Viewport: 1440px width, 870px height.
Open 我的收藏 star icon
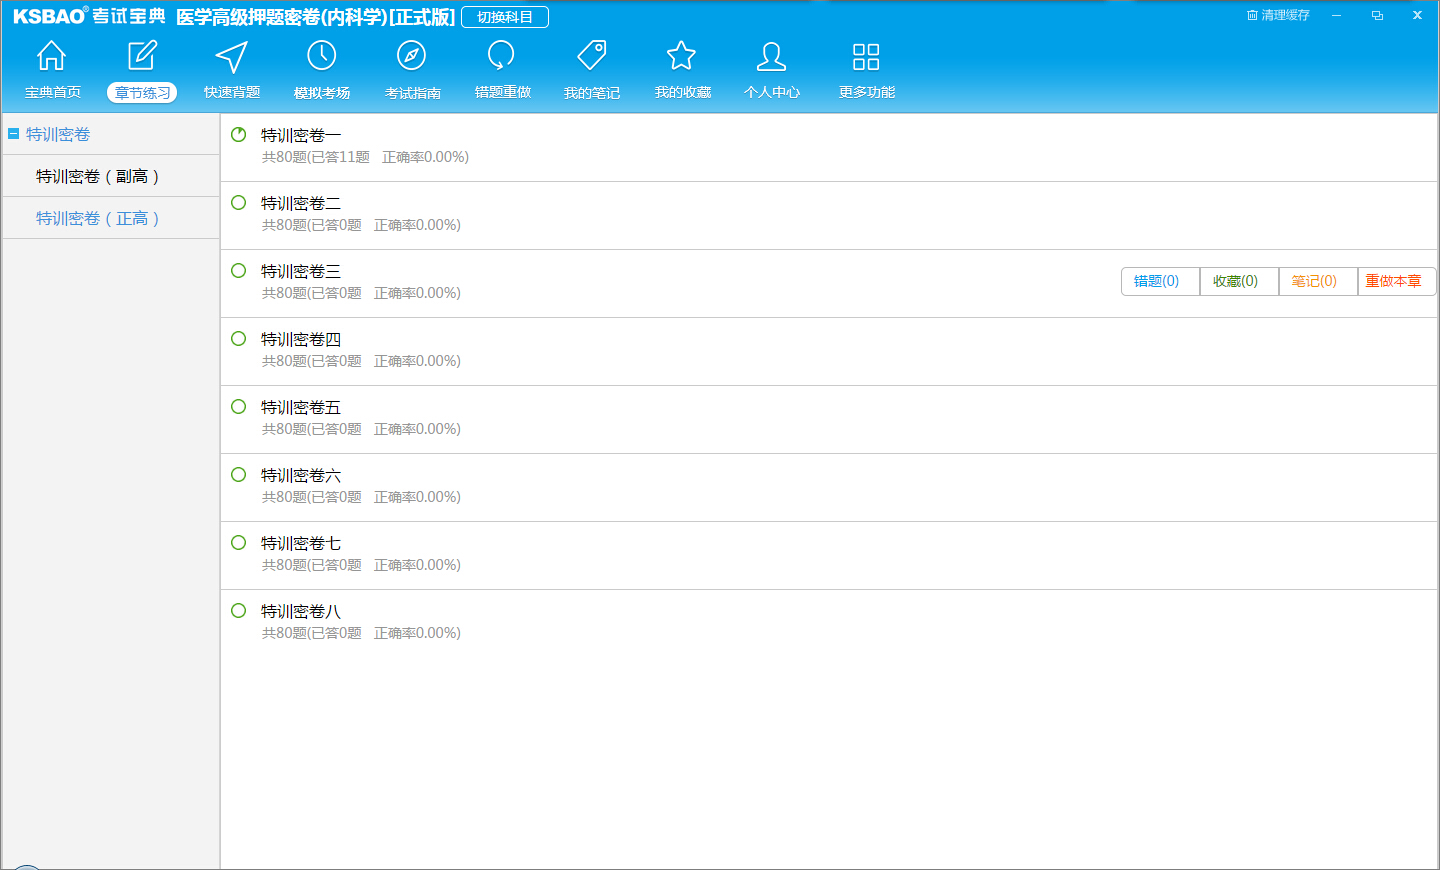pyautogui.click(x=682, y=56)
